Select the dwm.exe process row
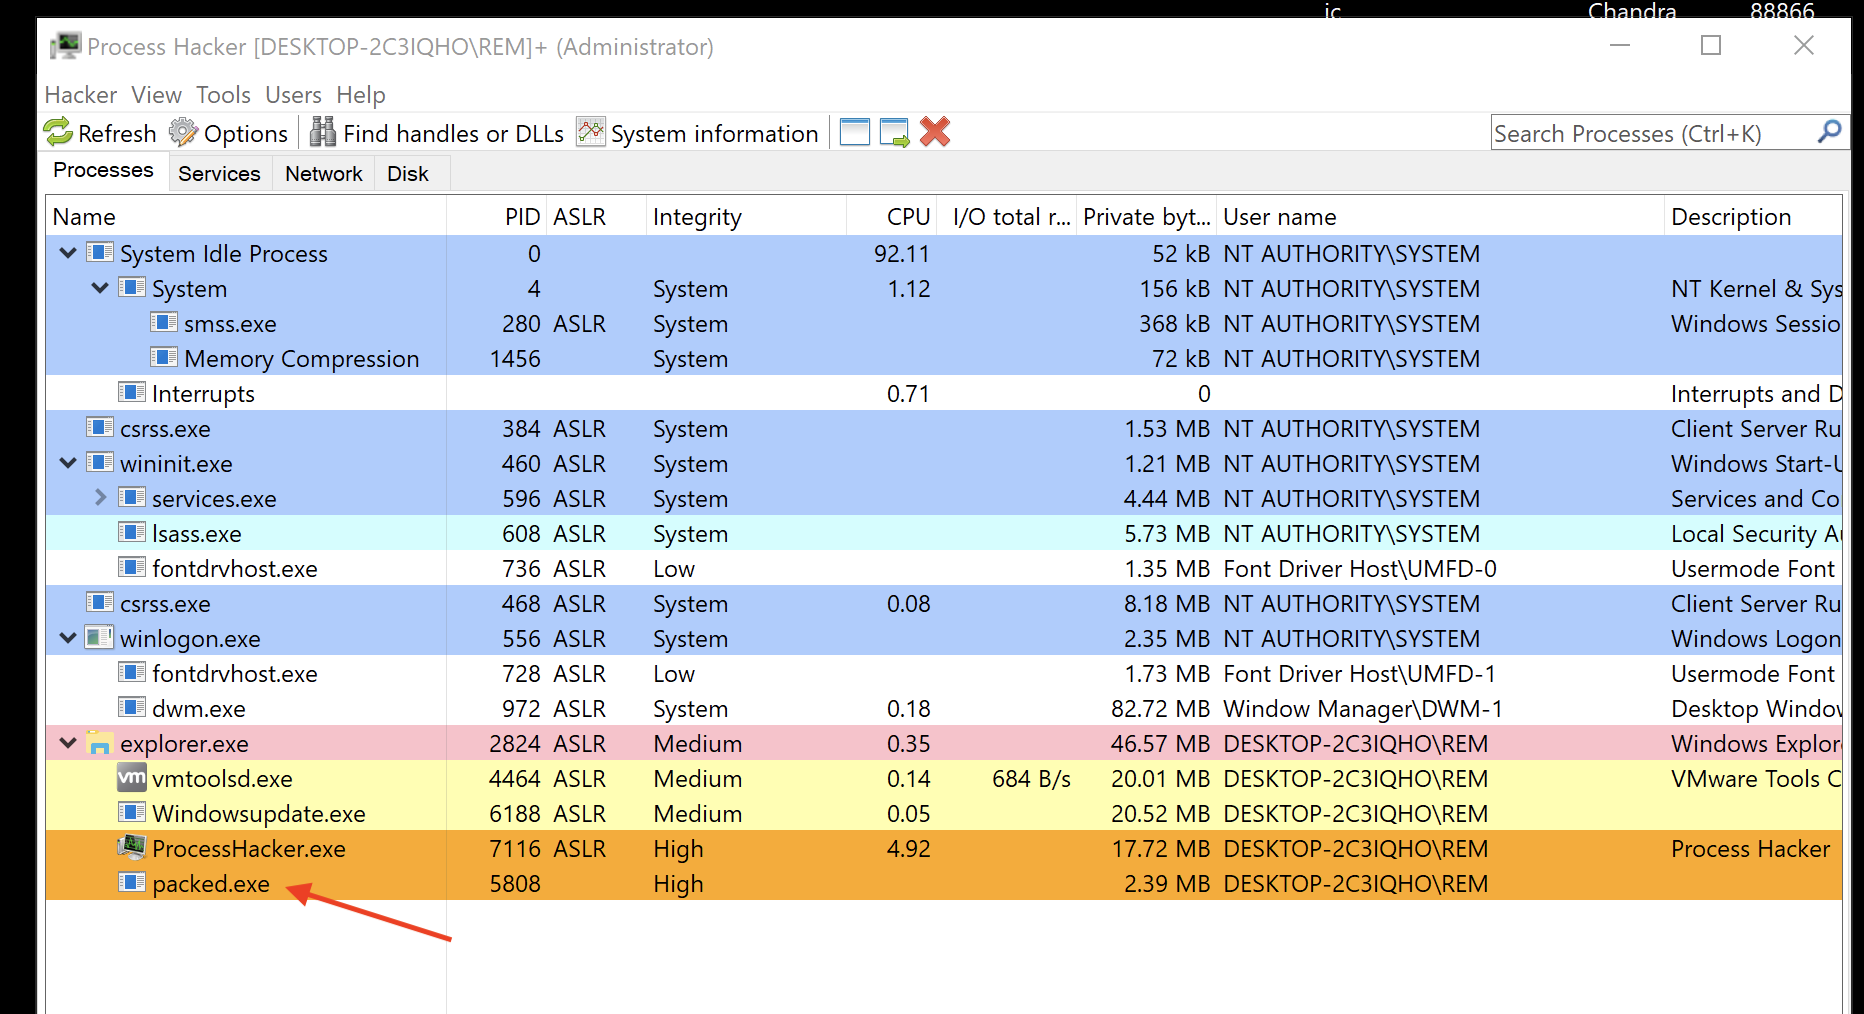 (943, 708)
